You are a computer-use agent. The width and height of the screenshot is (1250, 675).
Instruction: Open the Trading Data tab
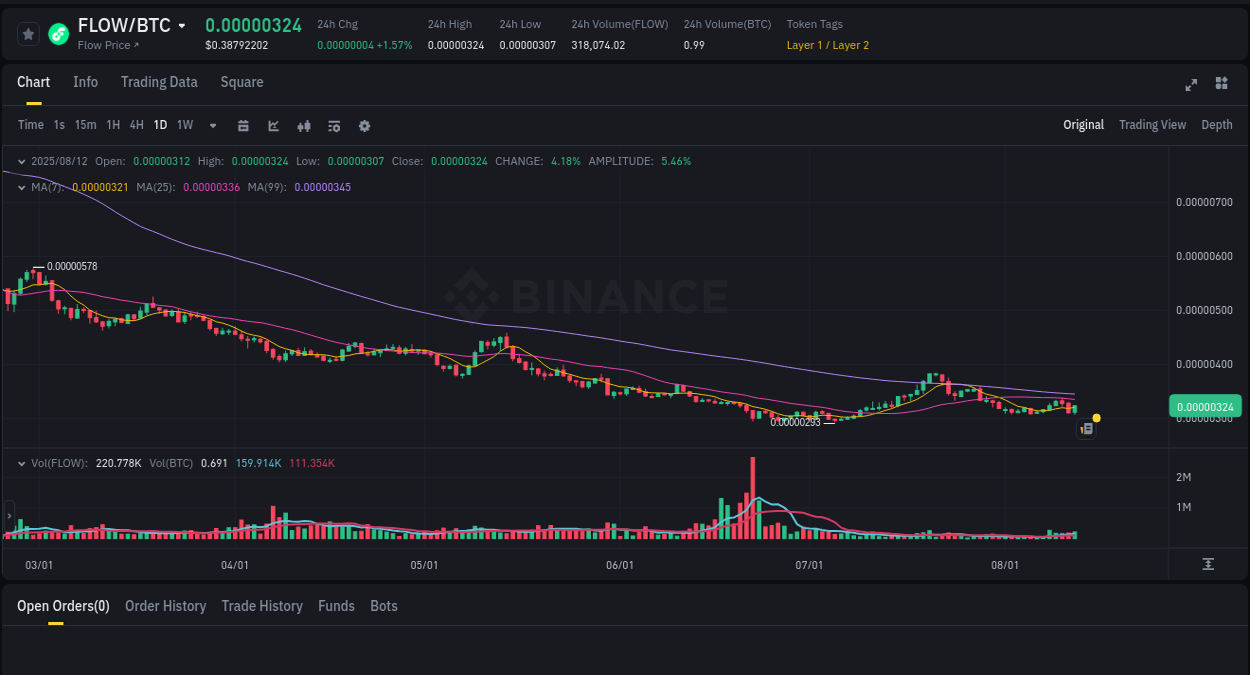159,82
